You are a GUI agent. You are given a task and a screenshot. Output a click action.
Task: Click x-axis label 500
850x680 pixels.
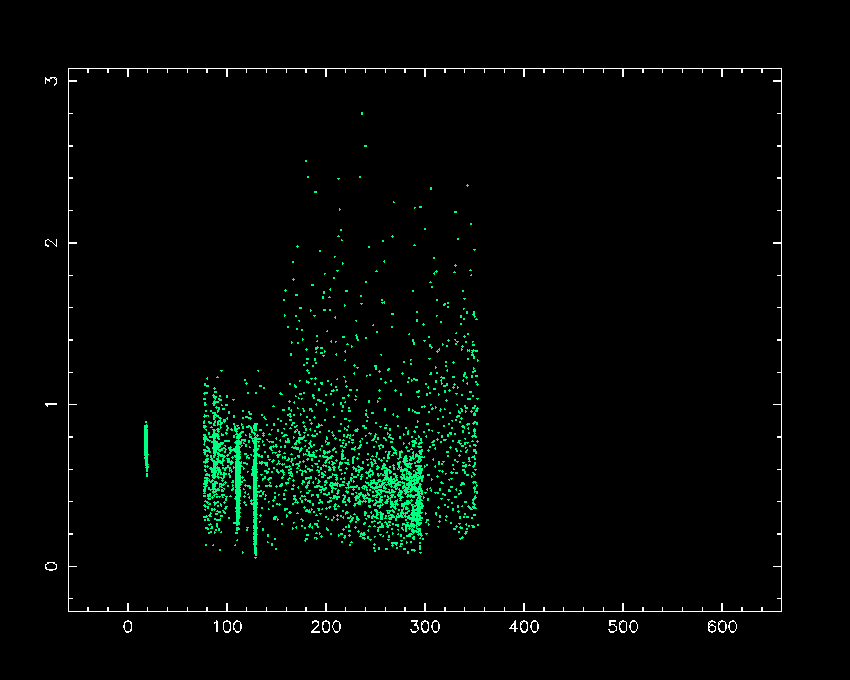point(623,627)
